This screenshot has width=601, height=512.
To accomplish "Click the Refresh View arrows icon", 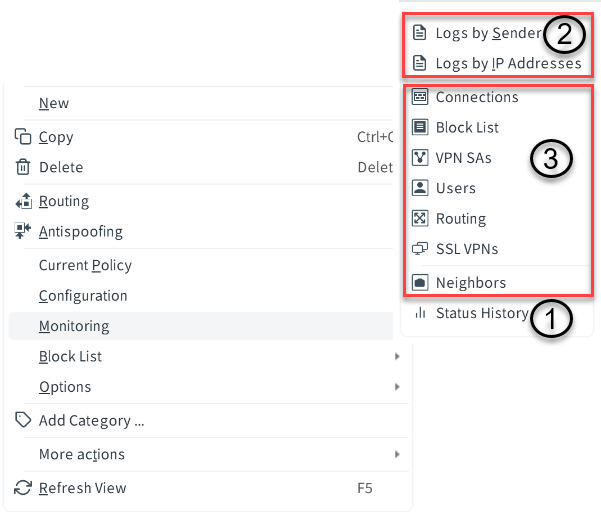I will click(x=23, y=487).
